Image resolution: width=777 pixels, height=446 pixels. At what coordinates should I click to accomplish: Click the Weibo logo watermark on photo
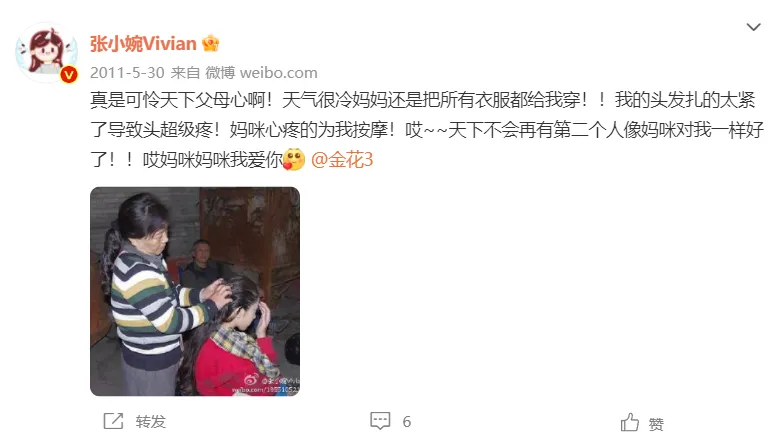[x=251, y=380]
